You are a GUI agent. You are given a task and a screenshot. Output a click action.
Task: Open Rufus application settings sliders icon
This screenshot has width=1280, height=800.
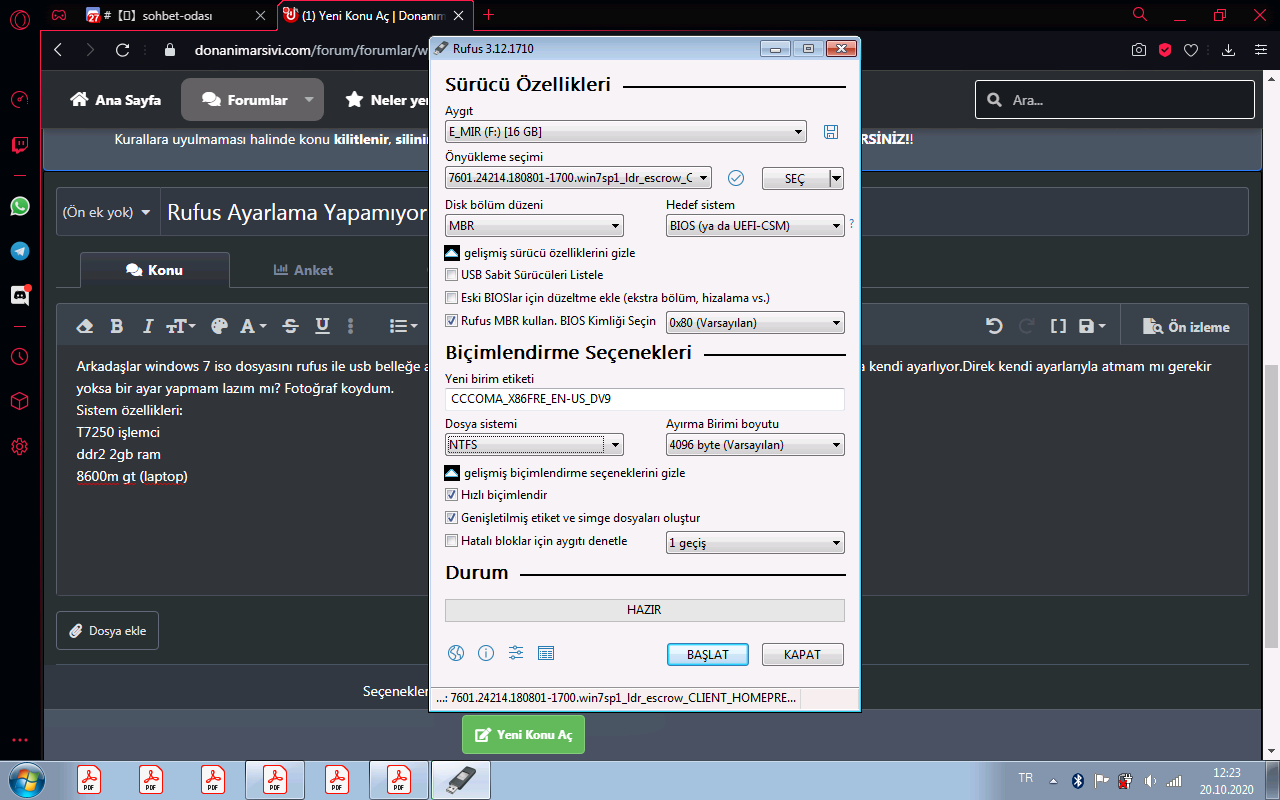tap(516, 653)
